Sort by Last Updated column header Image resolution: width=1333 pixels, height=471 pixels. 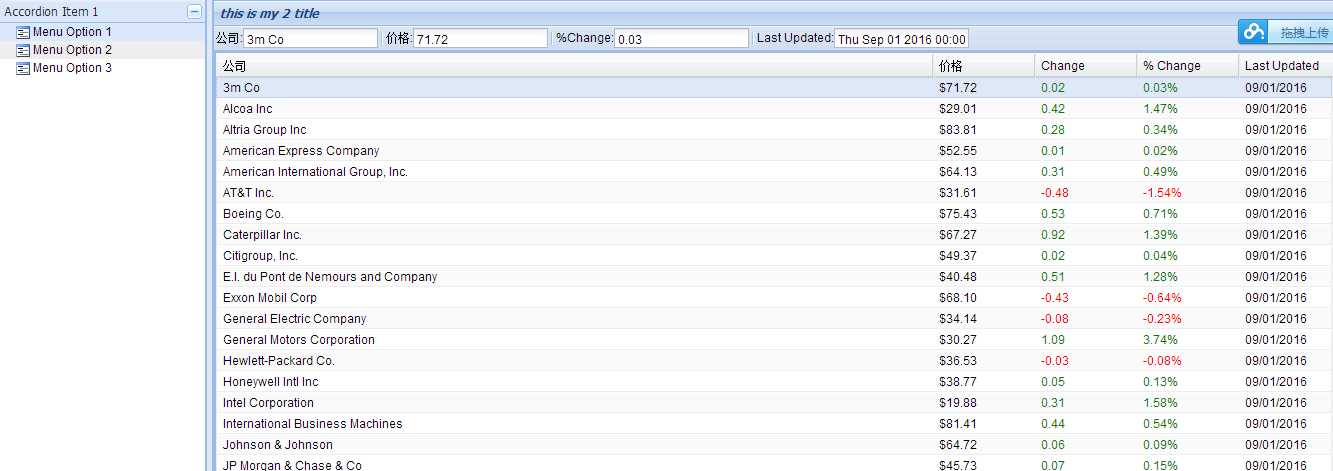click(x=1286, y=66)
